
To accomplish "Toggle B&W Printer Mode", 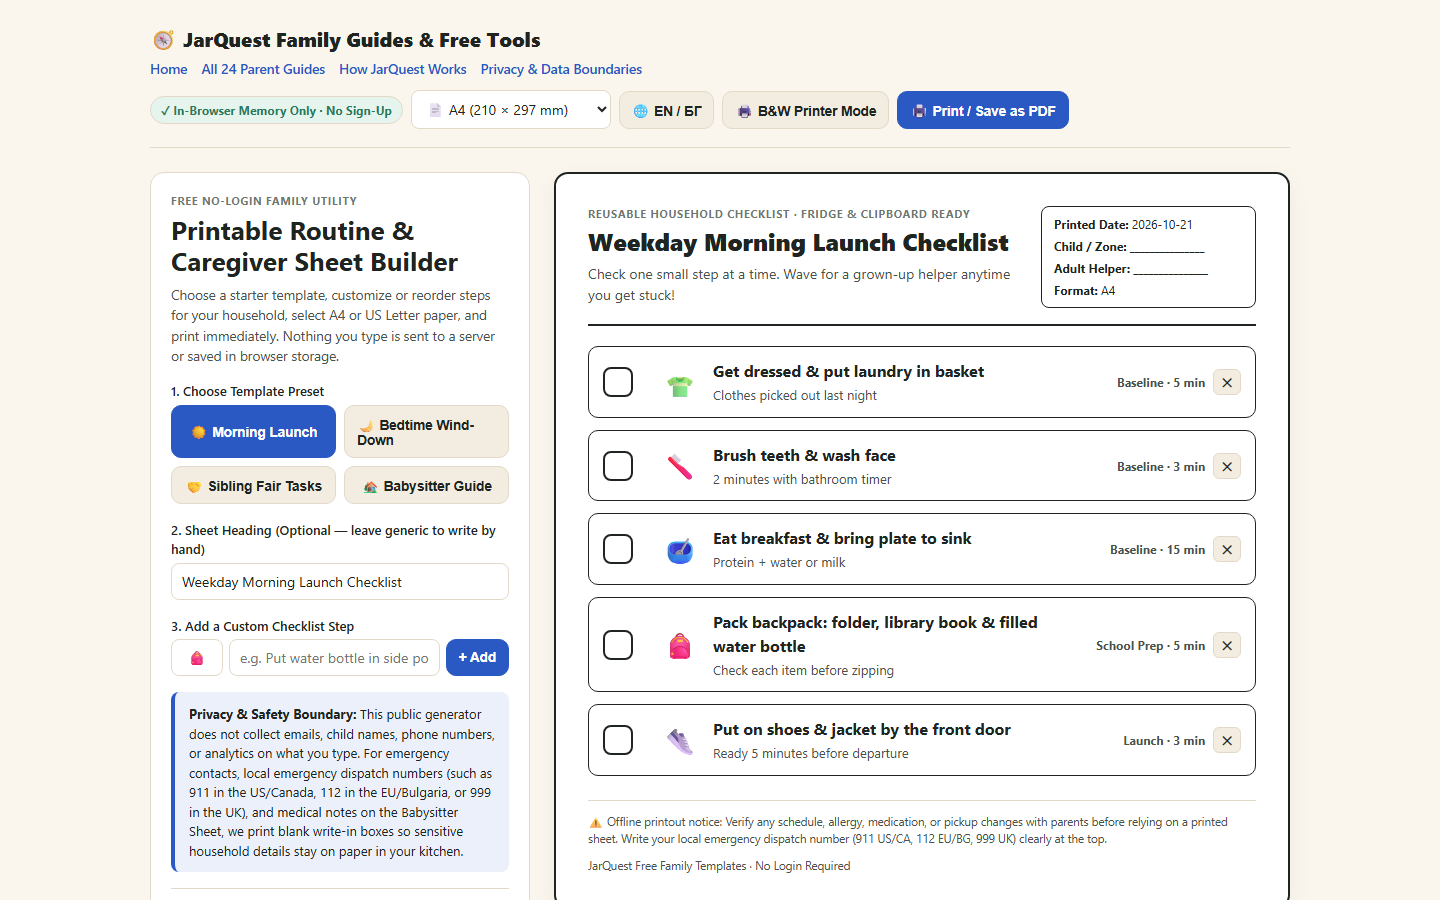I will tap(805, 110).
